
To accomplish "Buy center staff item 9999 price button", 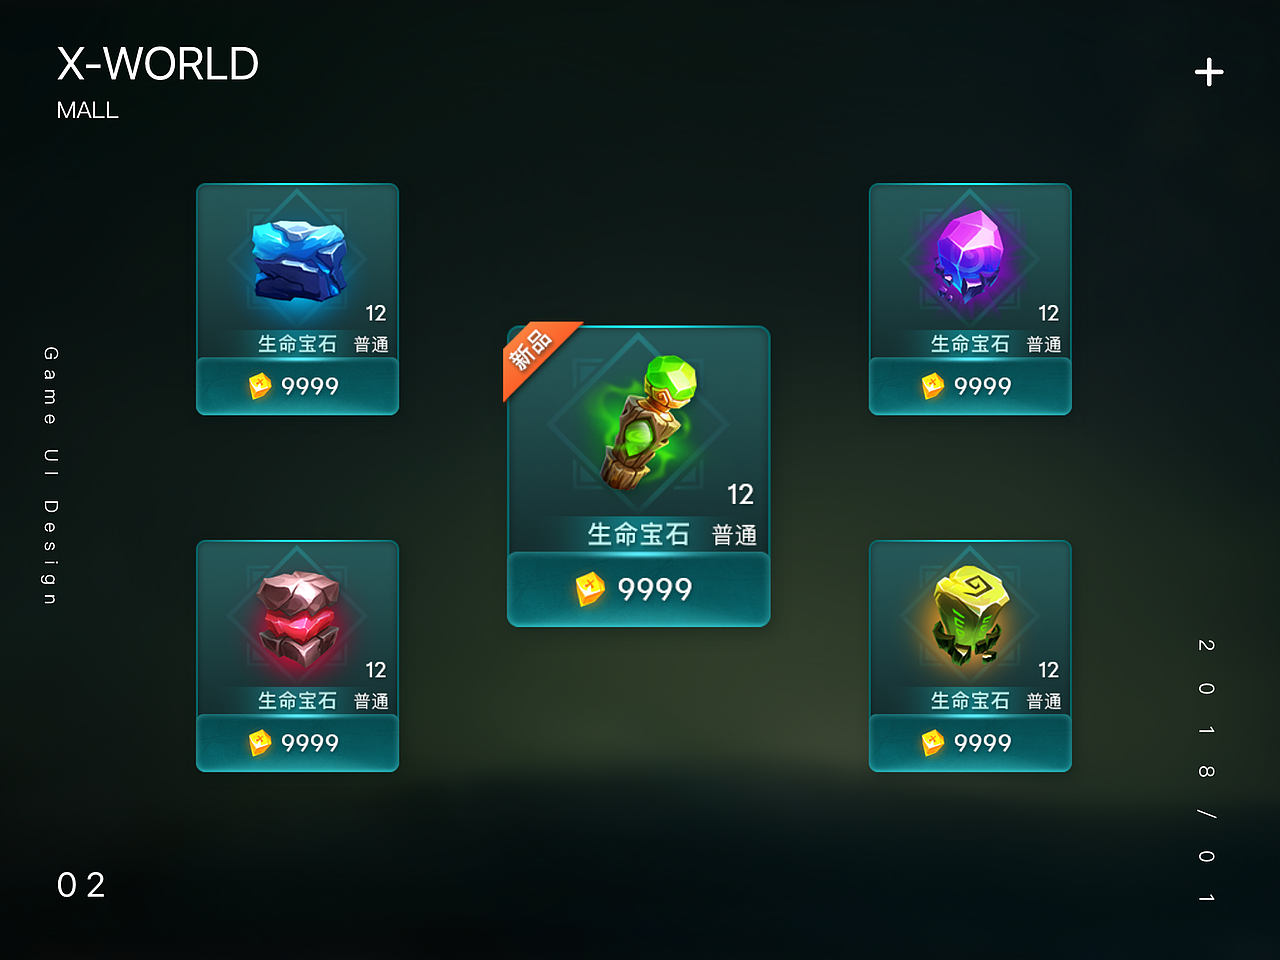I will point(639,589).
